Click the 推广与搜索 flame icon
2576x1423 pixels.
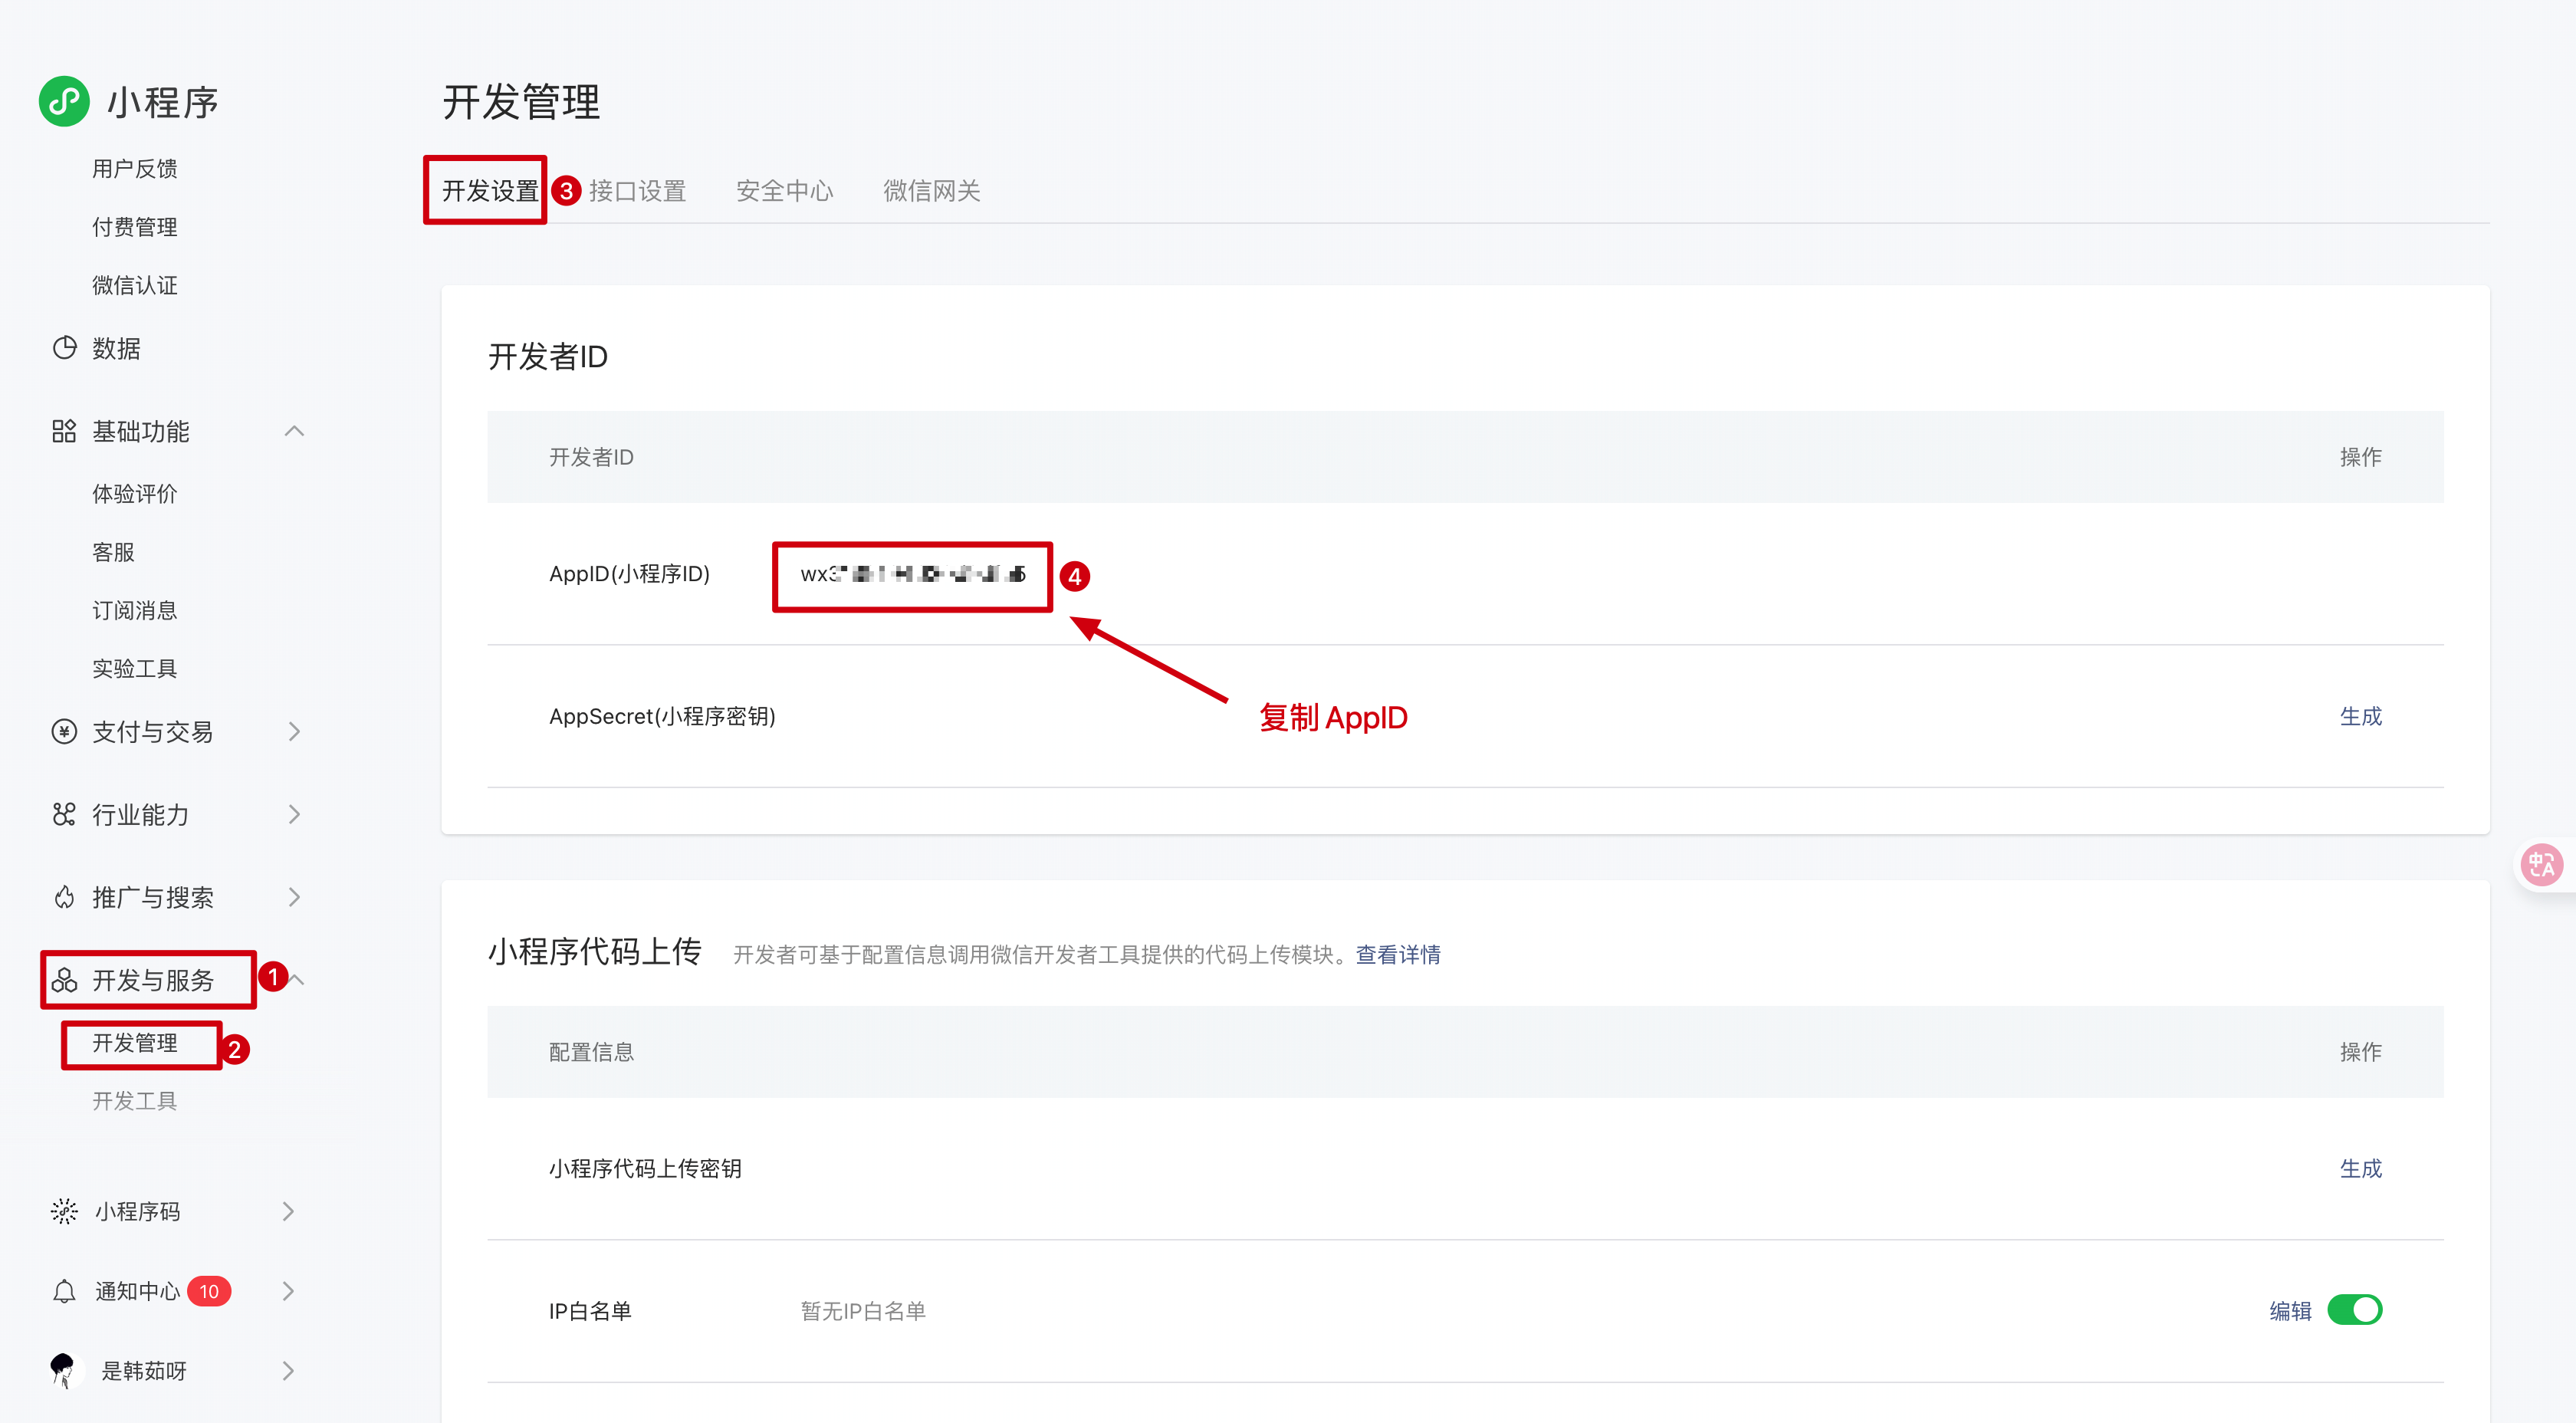pyautogui.click(x=64, y=897)
